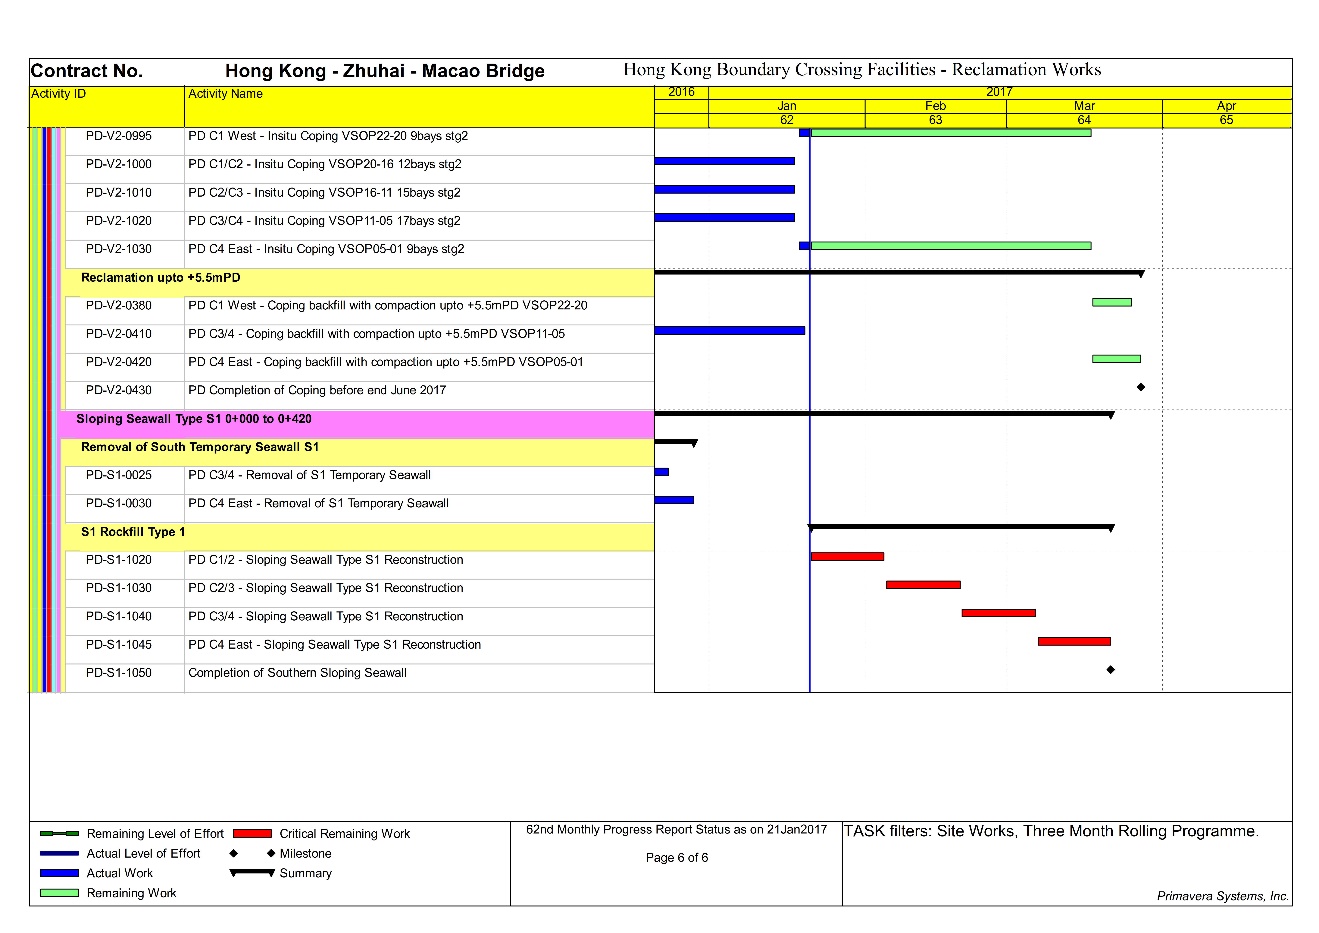Select activity ID PD-V2-0380

pyautogui.click(x=119, y=306)
